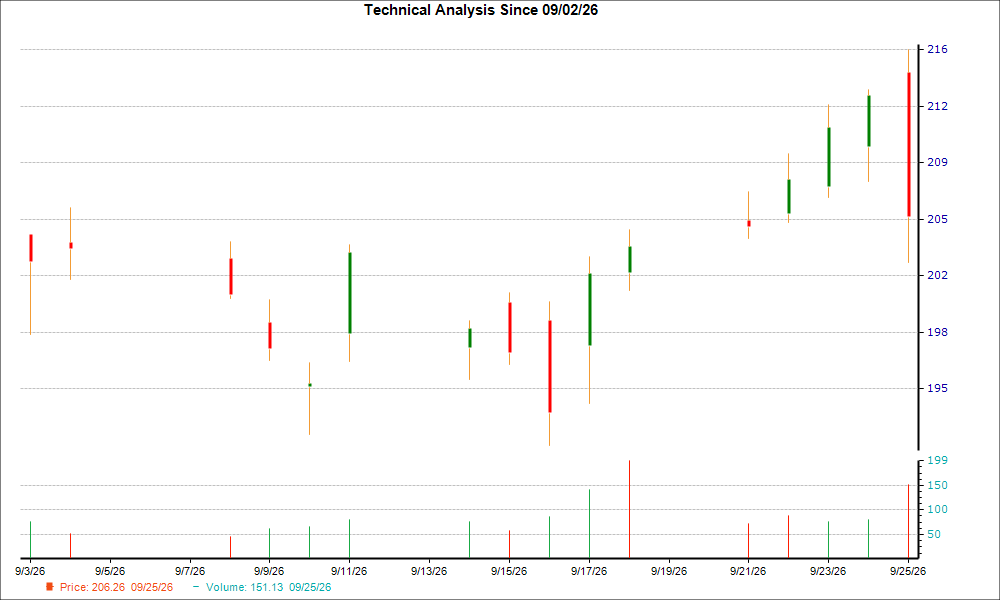This screenshot has height=600, width=1000.
Task: Click the 100 volume axis label
Action: 937,509
